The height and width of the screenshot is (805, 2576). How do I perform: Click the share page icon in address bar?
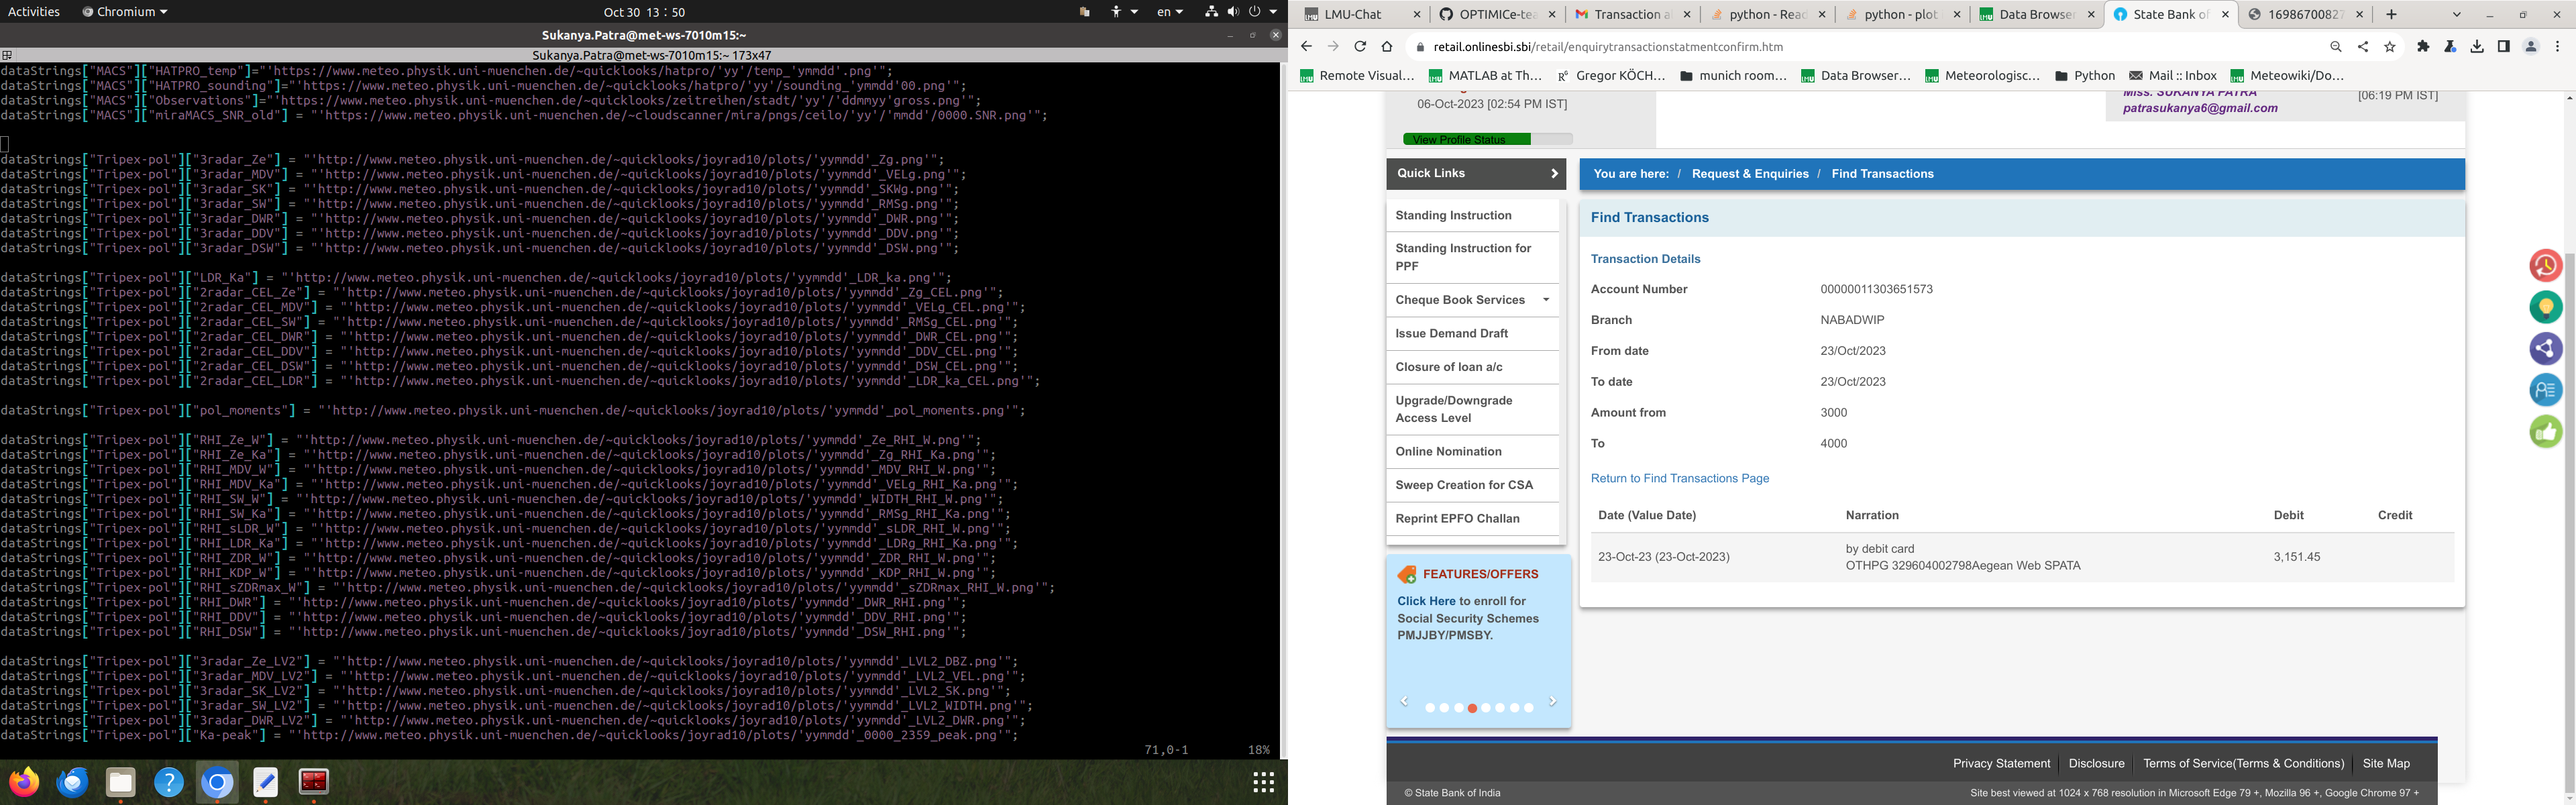pyautogui.click(x=2363, y=47)
